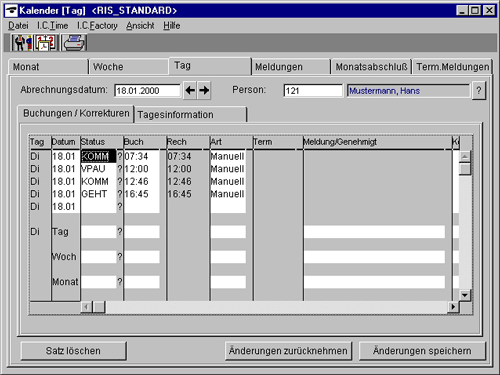Open status lookup in Woch summary row
This screenshot has height=375, width=500.
(x=120, y=257)
